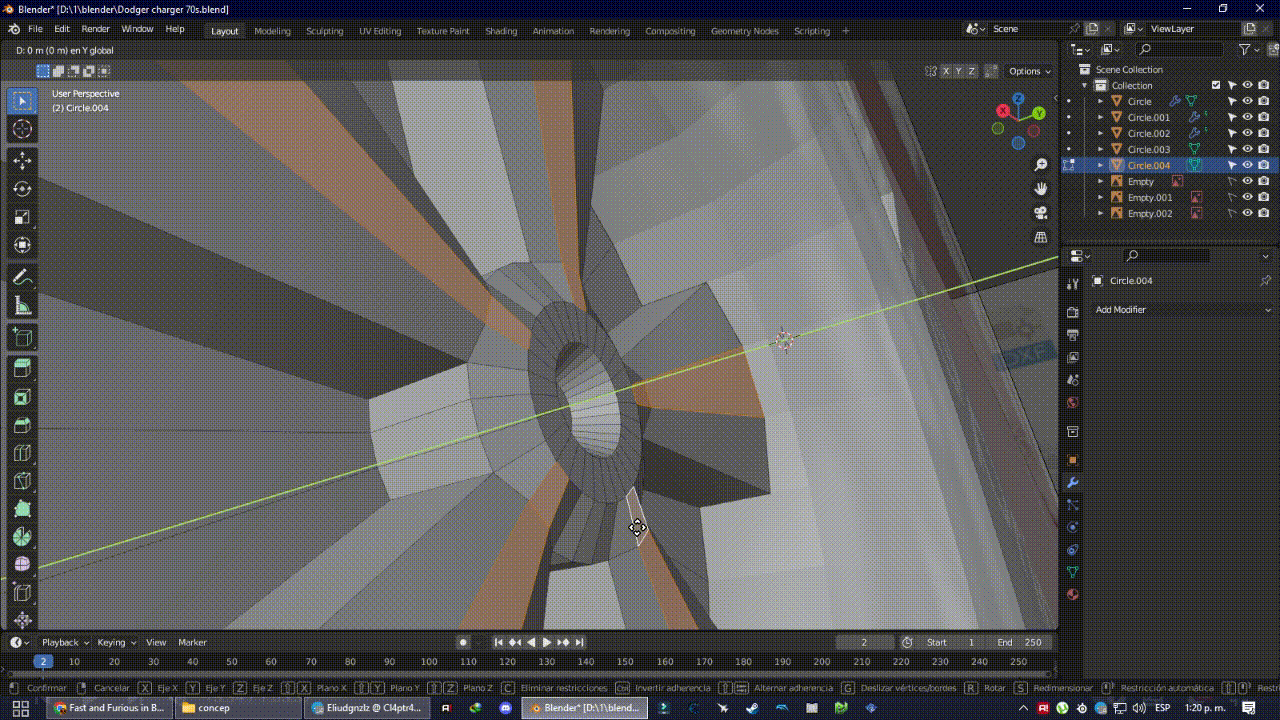The width and height of the screenshot is (1280, 720).
Task: Activate the Rotate tool
Action: pyautogui.click(x=22, y=189)
